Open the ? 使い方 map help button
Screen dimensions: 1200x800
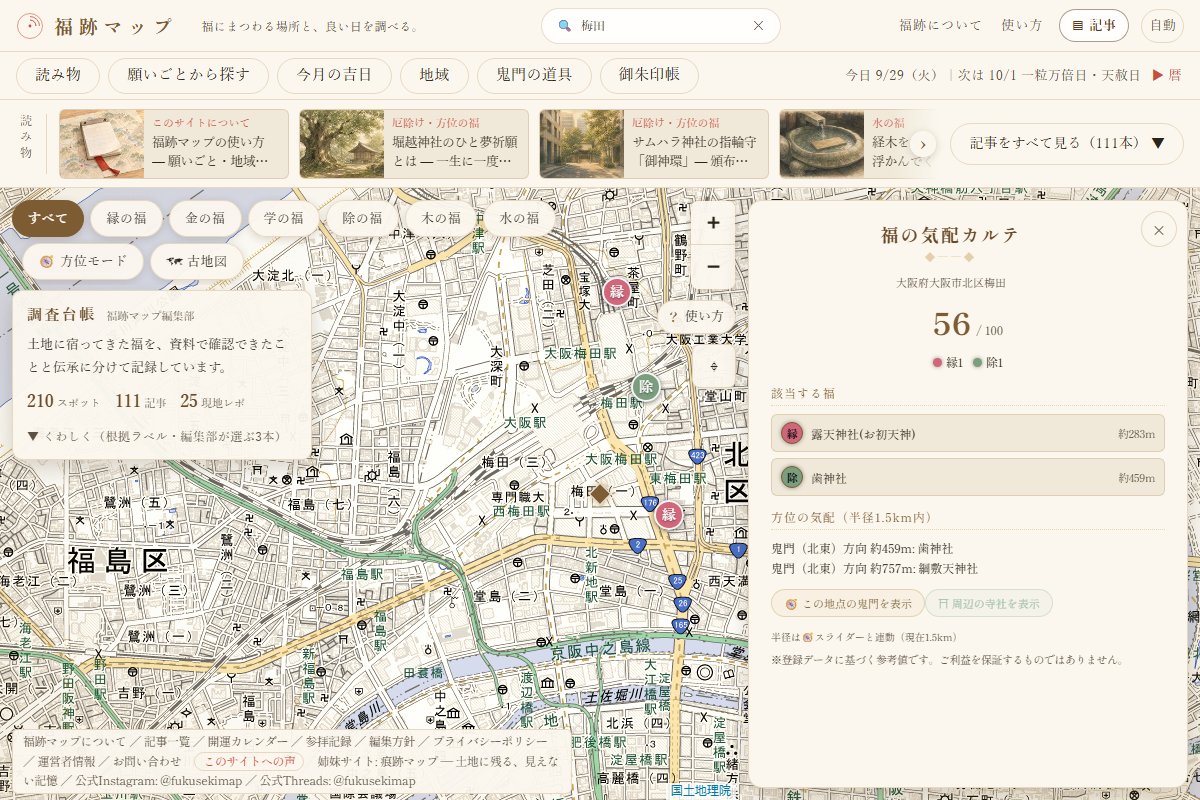pos(696,316)
